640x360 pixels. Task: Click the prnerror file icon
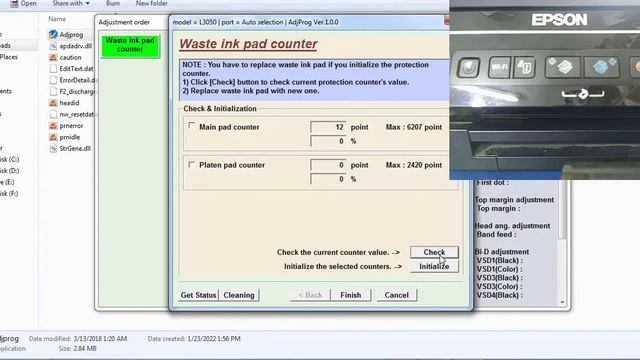53,126
